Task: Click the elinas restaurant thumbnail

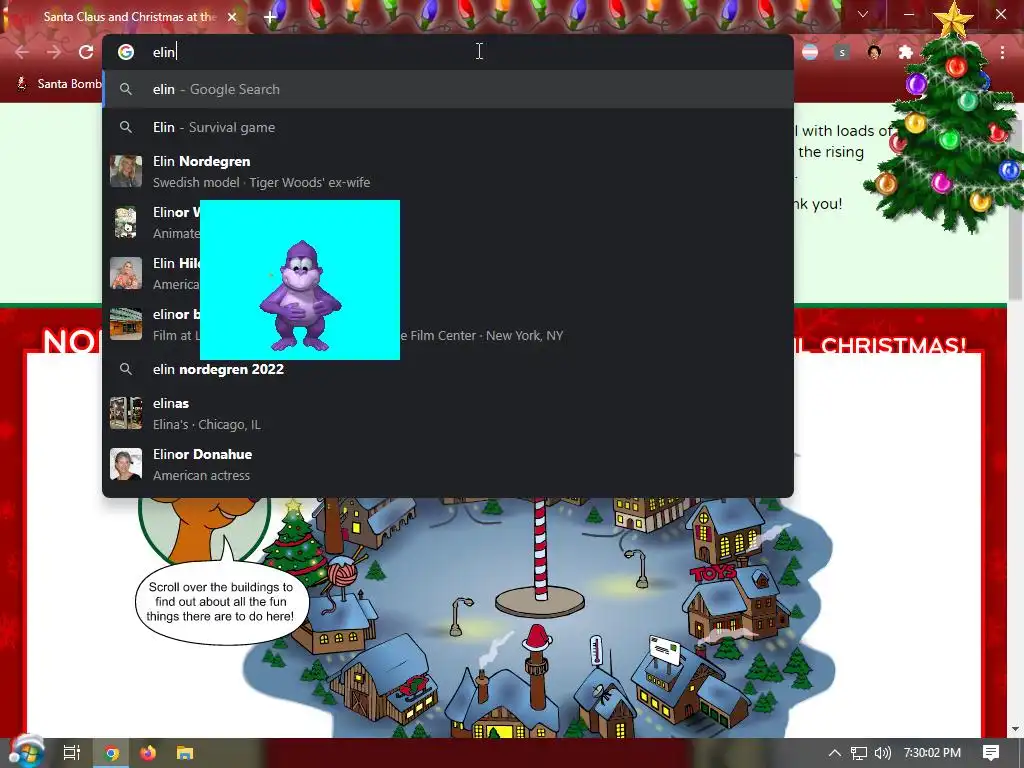Action: pyautogui.click(x=126, y=413)
